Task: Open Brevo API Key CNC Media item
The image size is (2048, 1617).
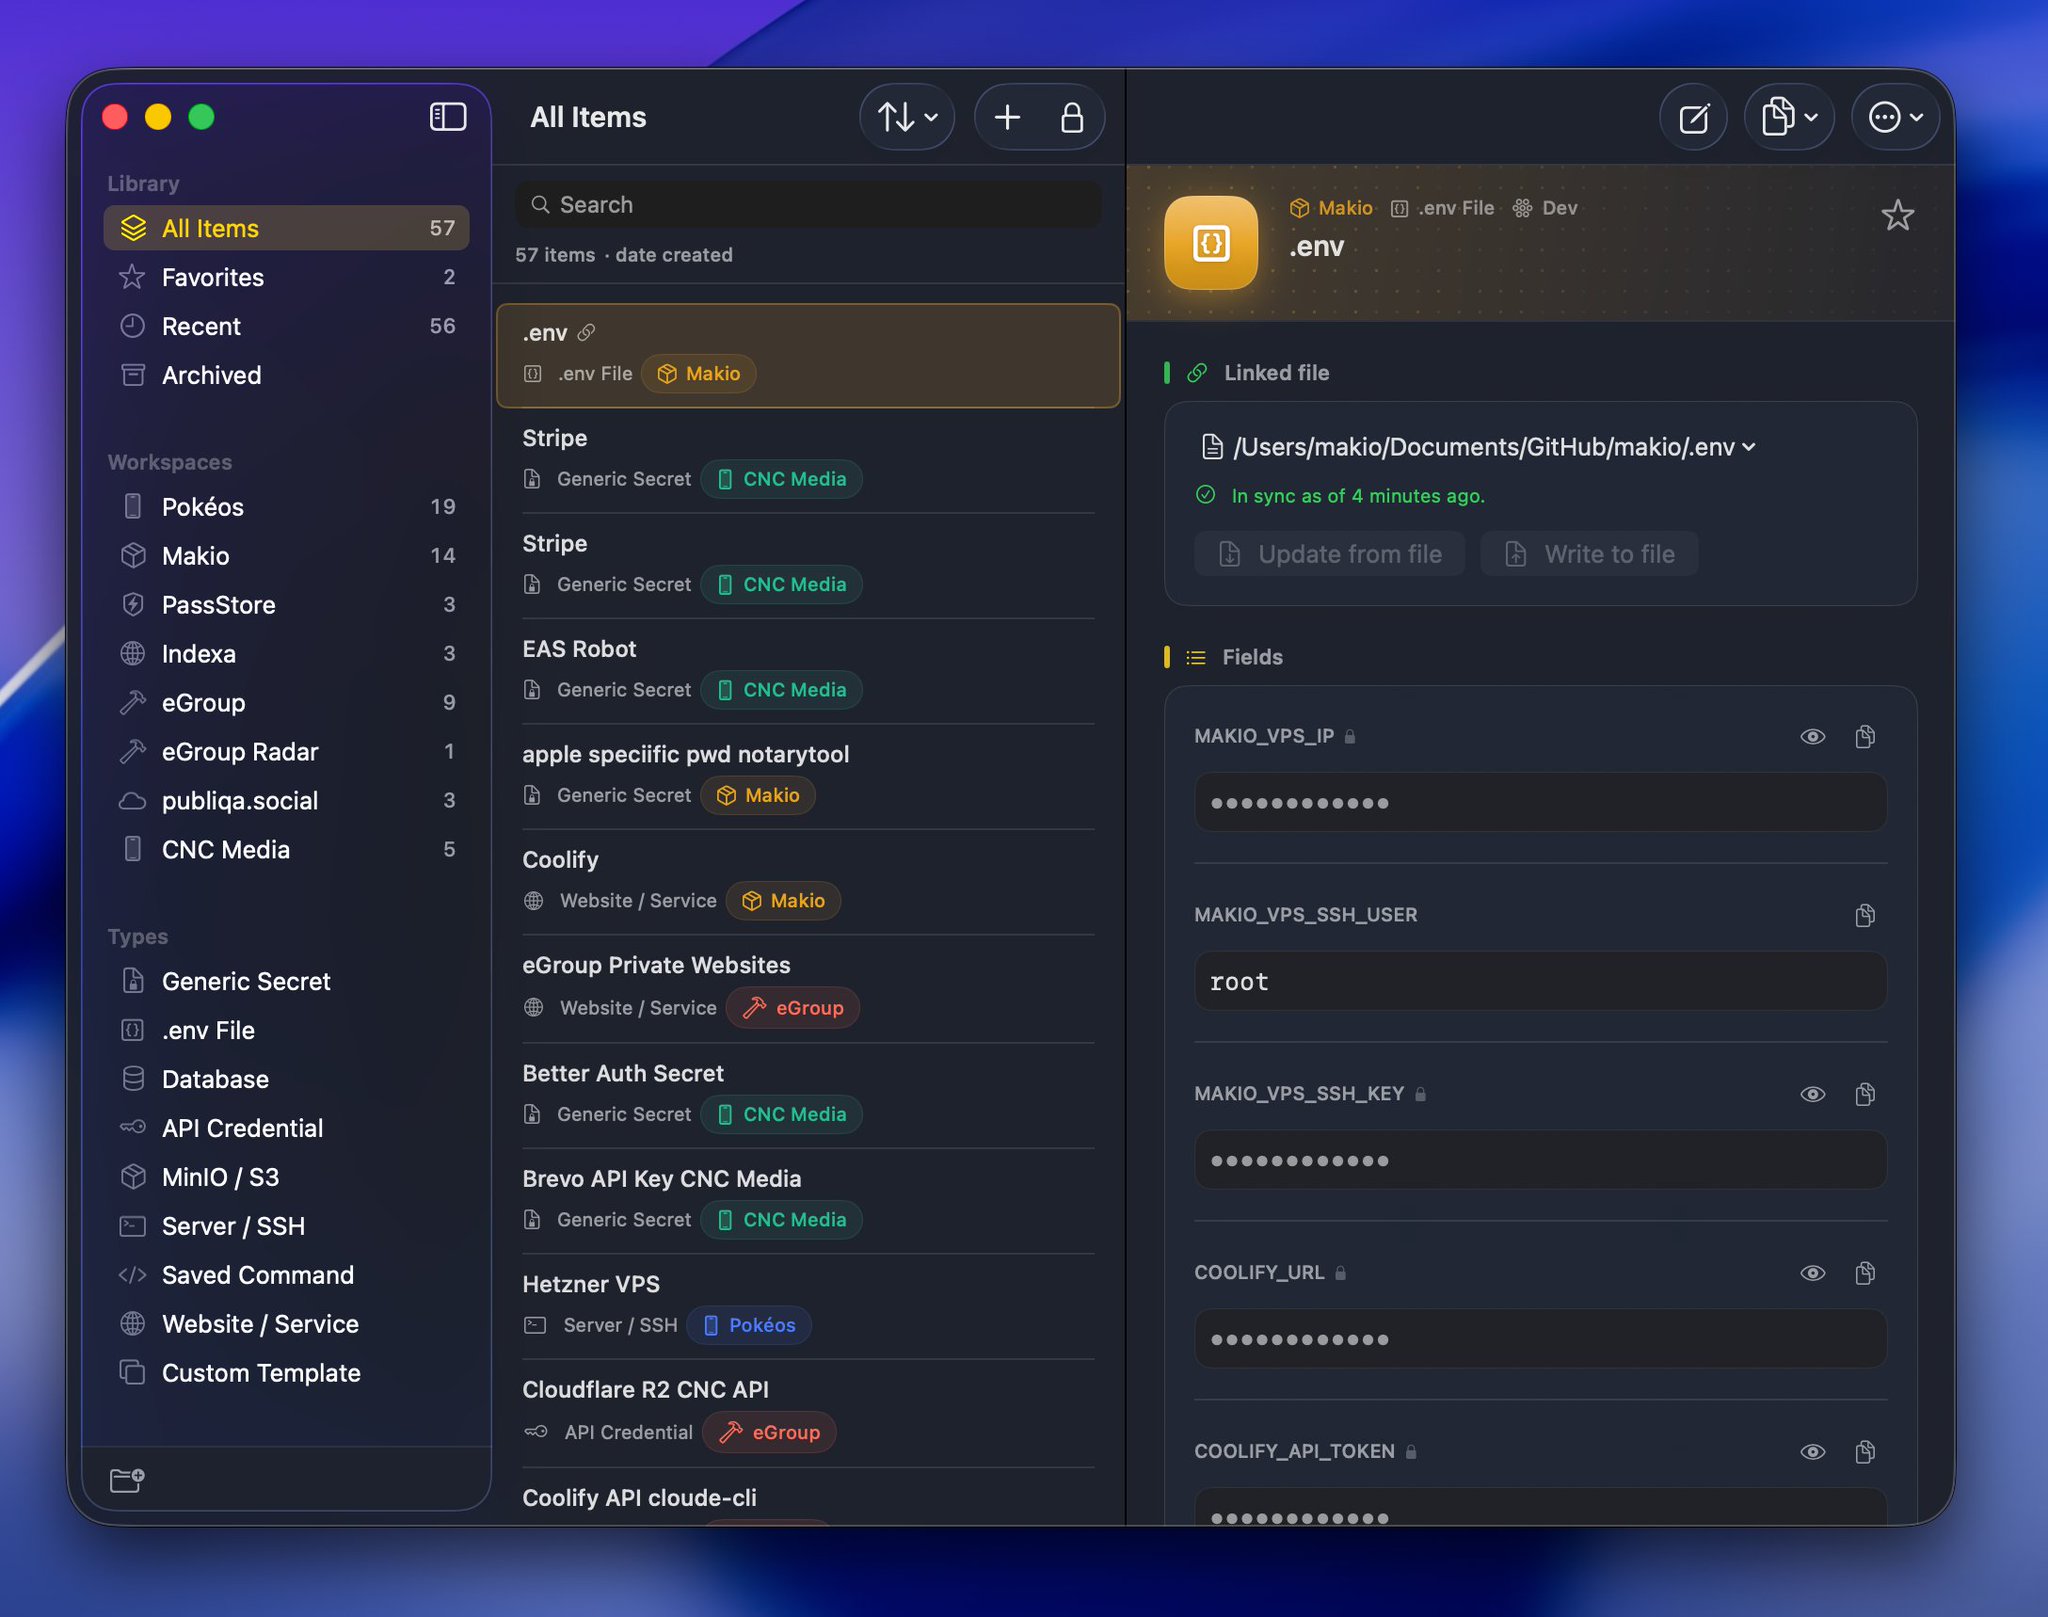Action: pos(808,1200)
